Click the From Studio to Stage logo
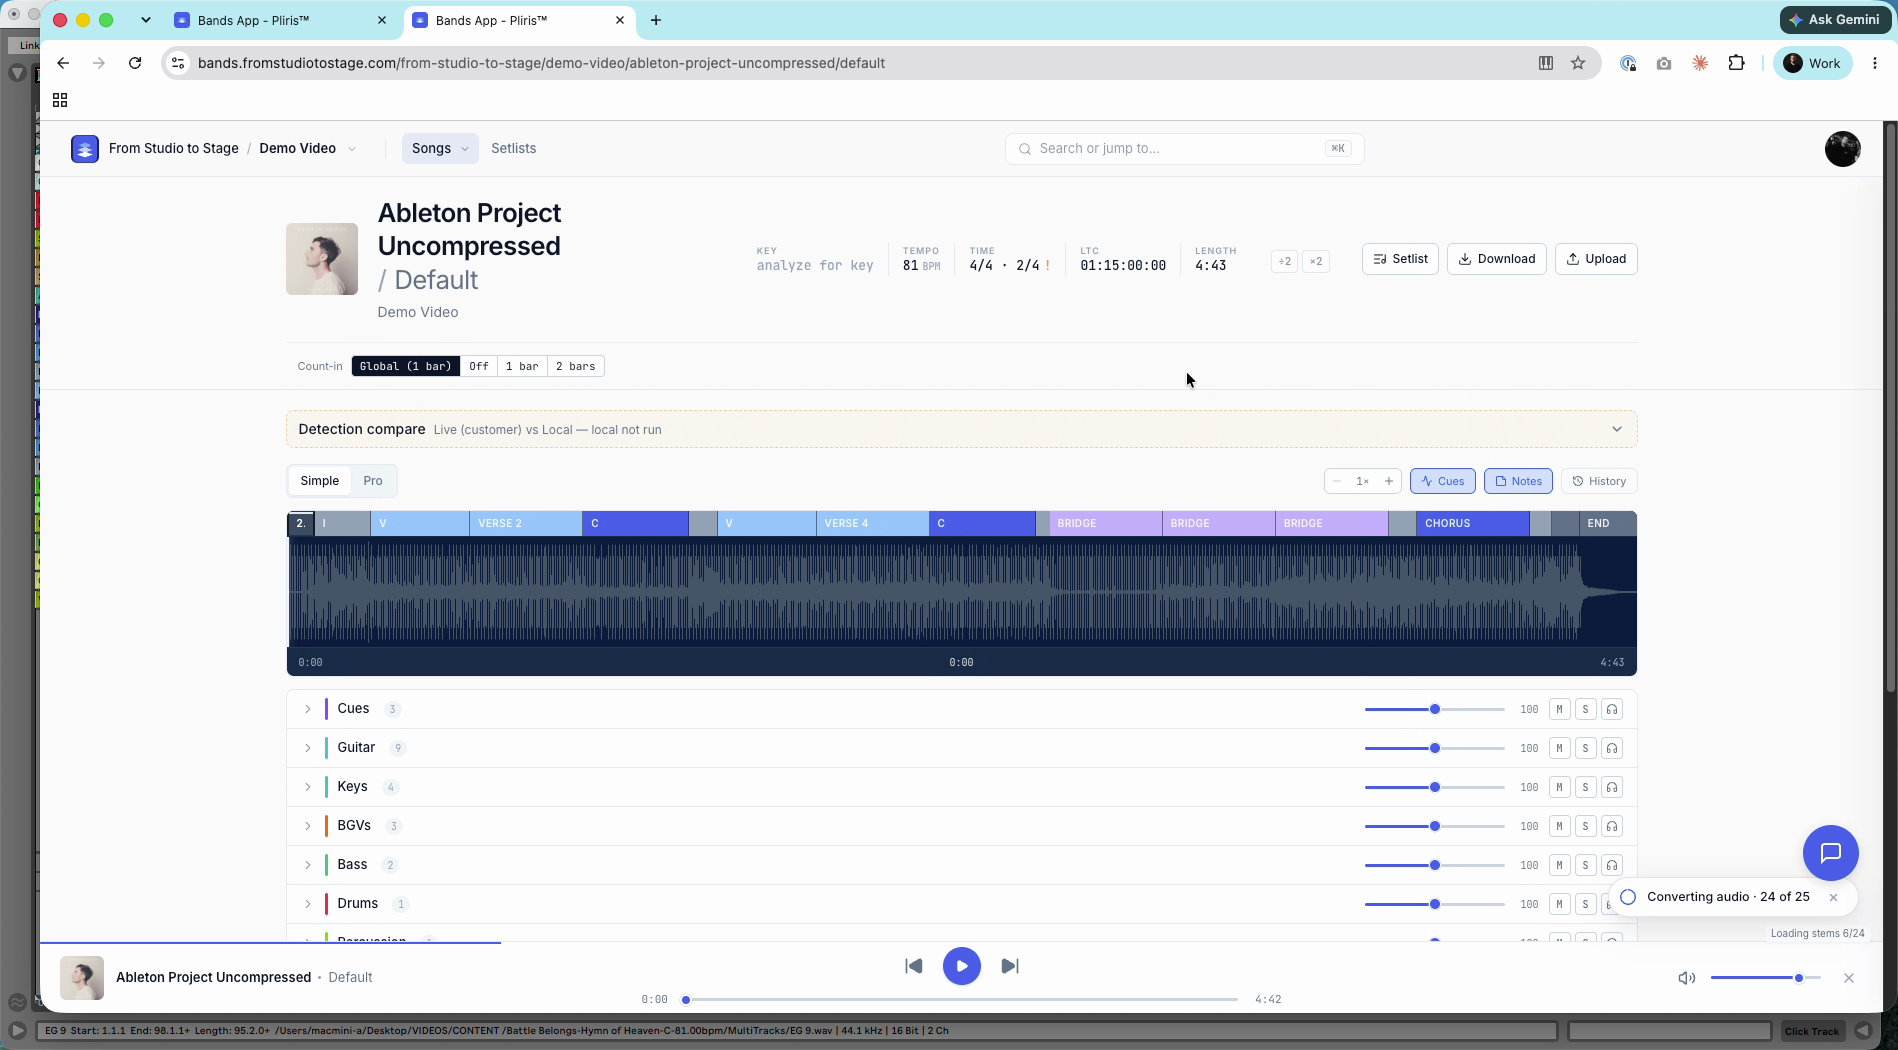Image resolution: width=1898 pixels, height=1050 pixels. (85, 148)
